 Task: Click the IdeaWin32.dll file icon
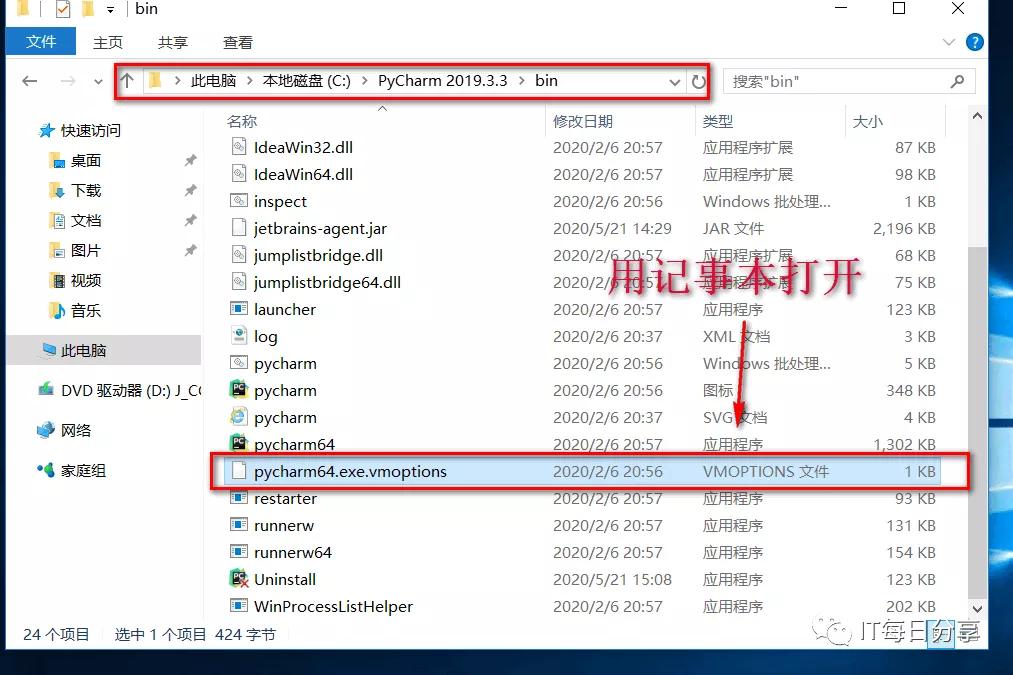[239, 147]
